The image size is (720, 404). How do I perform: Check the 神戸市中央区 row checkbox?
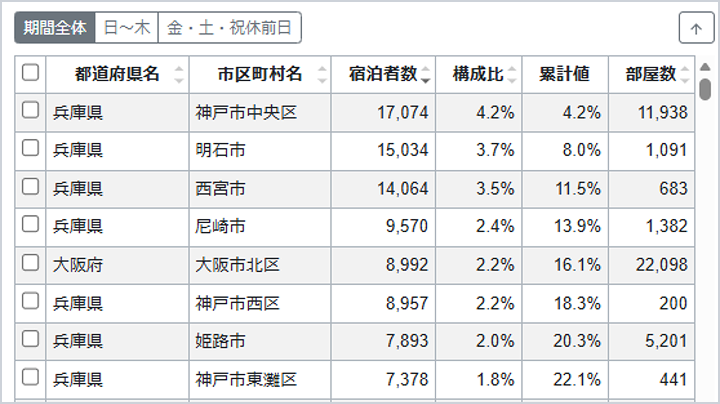[30, 111]
